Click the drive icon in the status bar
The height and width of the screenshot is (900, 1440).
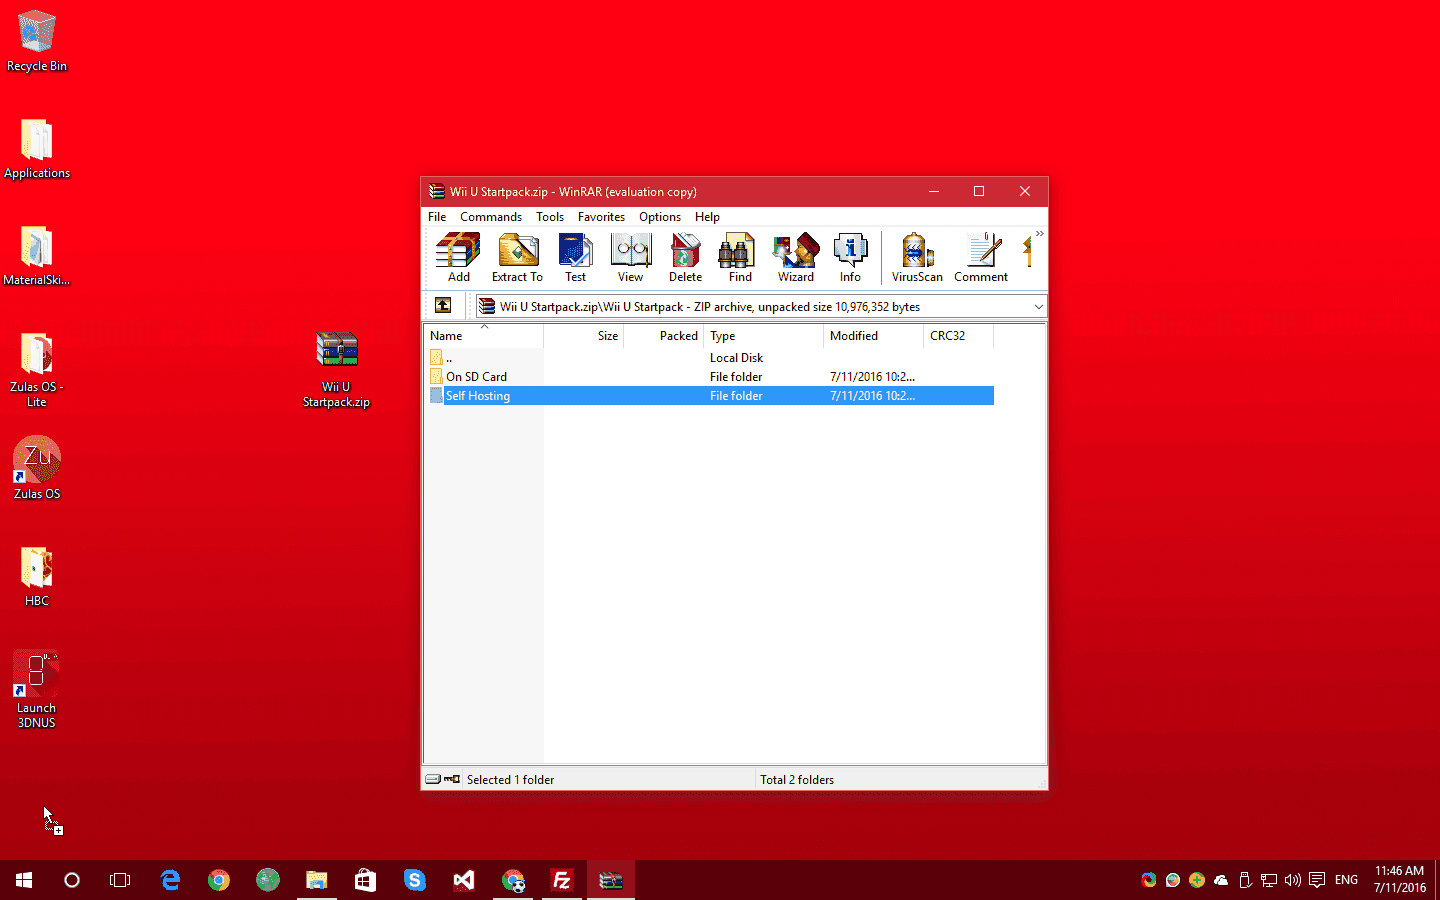[433, 779]
